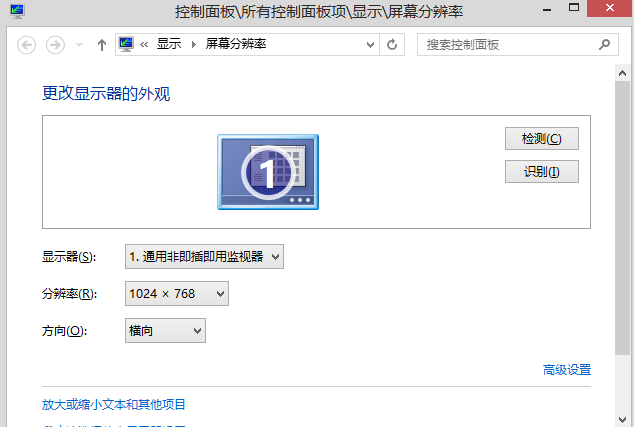Click the scrollbar down arrow

click(x=622, y=419)
